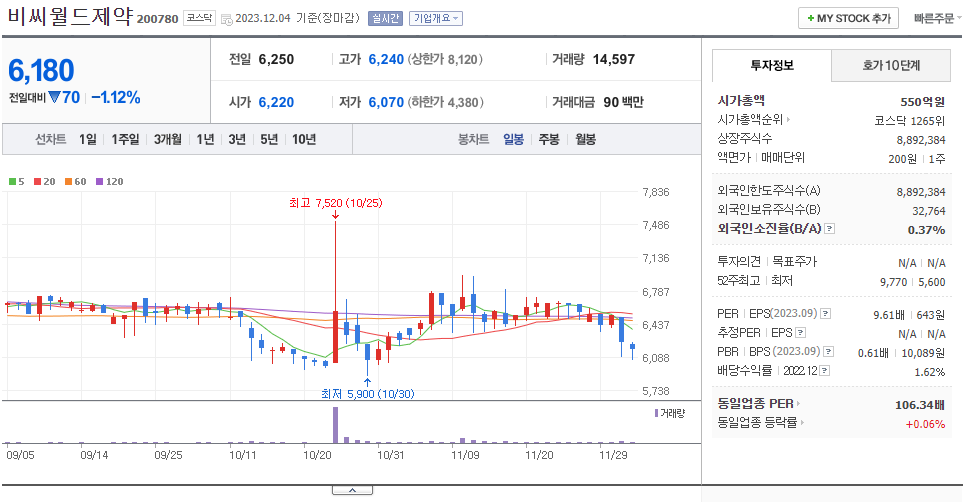Viewport: 965px width, 502px height.
Task: Click the 목표주가 label
Action: click(x=794, y=261)
